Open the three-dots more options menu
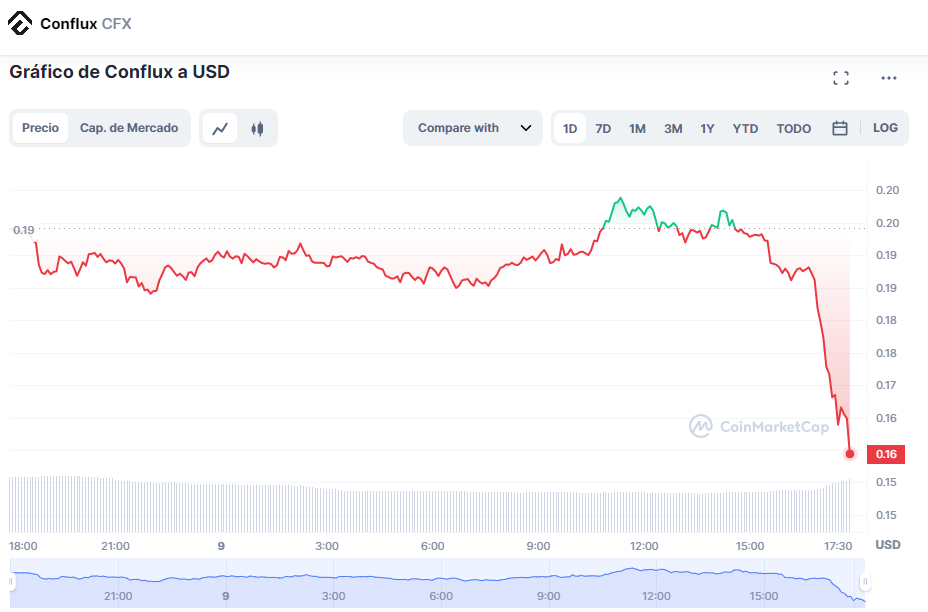 (x=888, y=78)
